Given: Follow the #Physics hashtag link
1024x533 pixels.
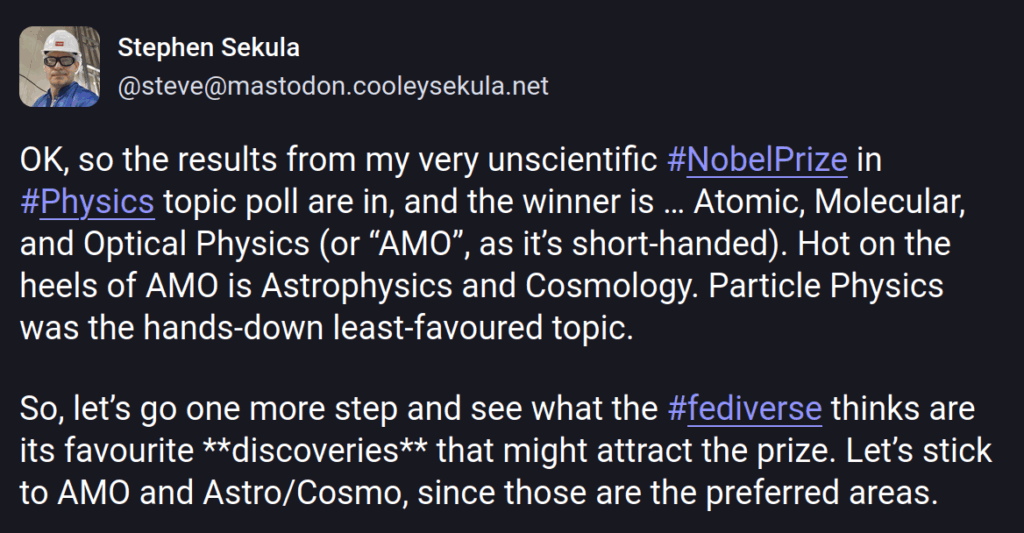Looking at the screenshot, I should [87, 202].
